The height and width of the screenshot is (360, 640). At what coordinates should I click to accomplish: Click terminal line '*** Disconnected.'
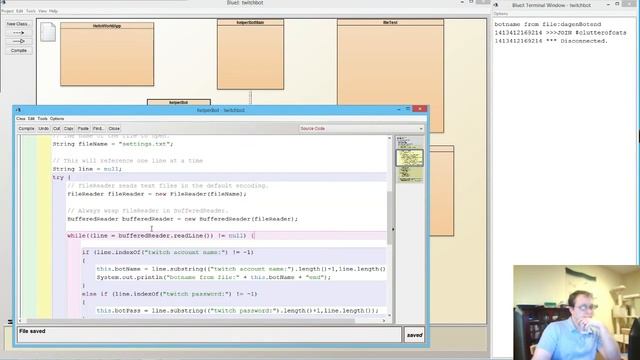551,41
